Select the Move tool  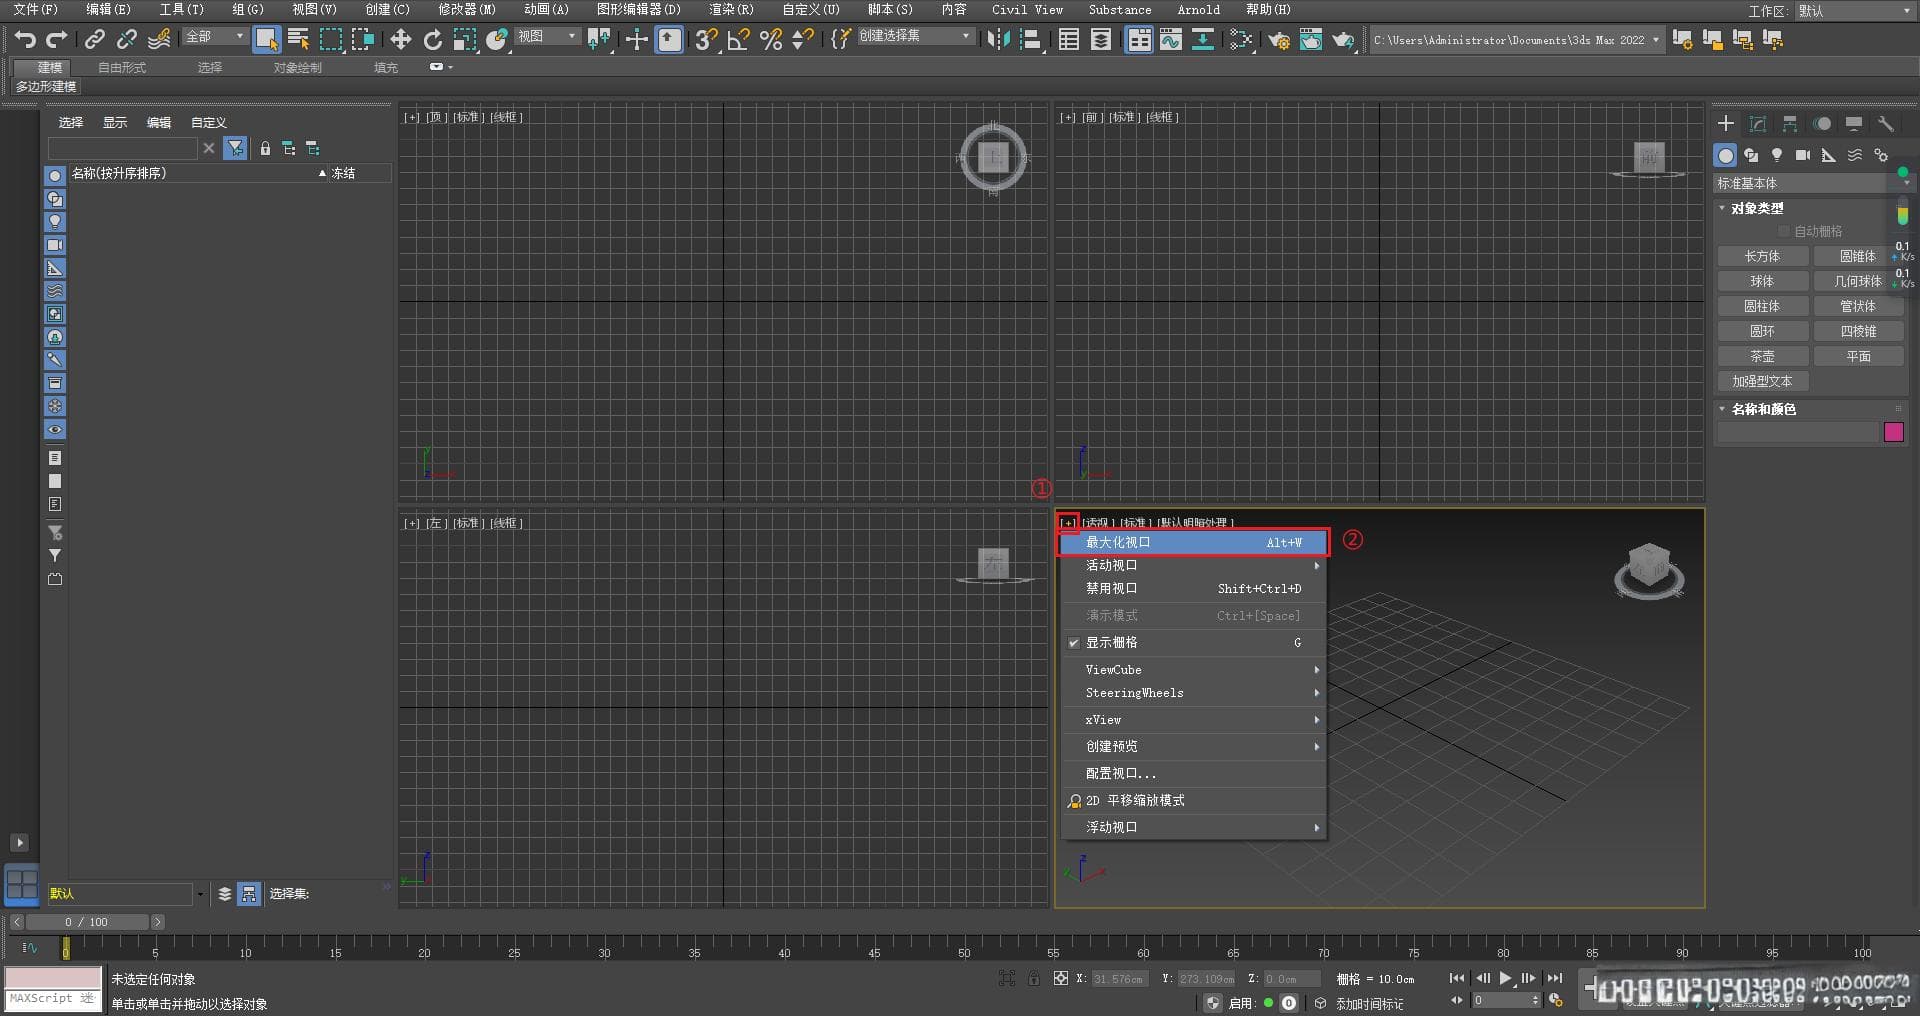[x=401, y=39]
